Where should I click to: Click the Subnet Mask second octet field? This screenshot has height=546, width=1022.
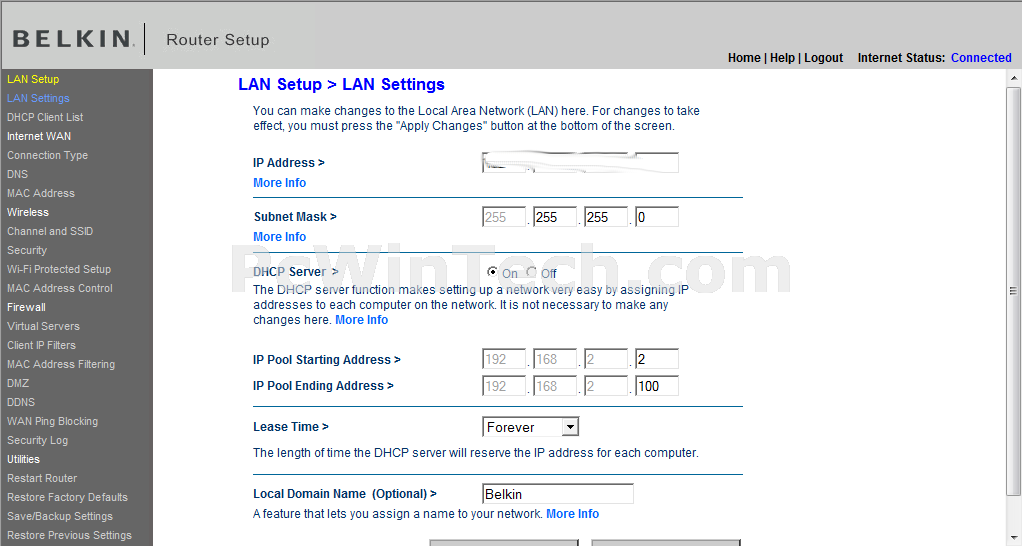[x=555, y=217]
